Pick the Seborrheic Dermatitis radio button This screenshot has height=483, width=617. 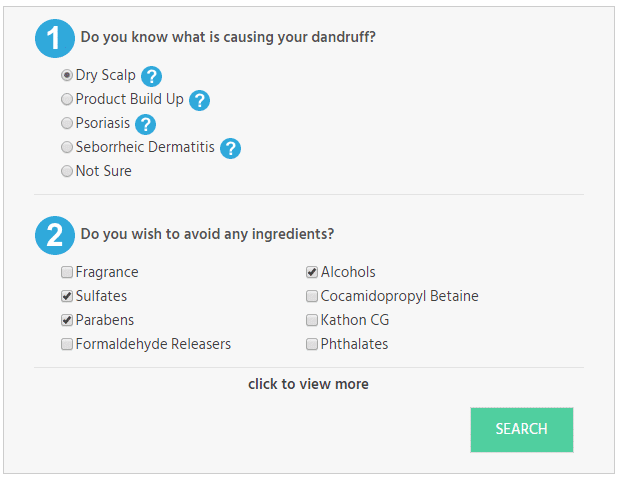[67, 147]
